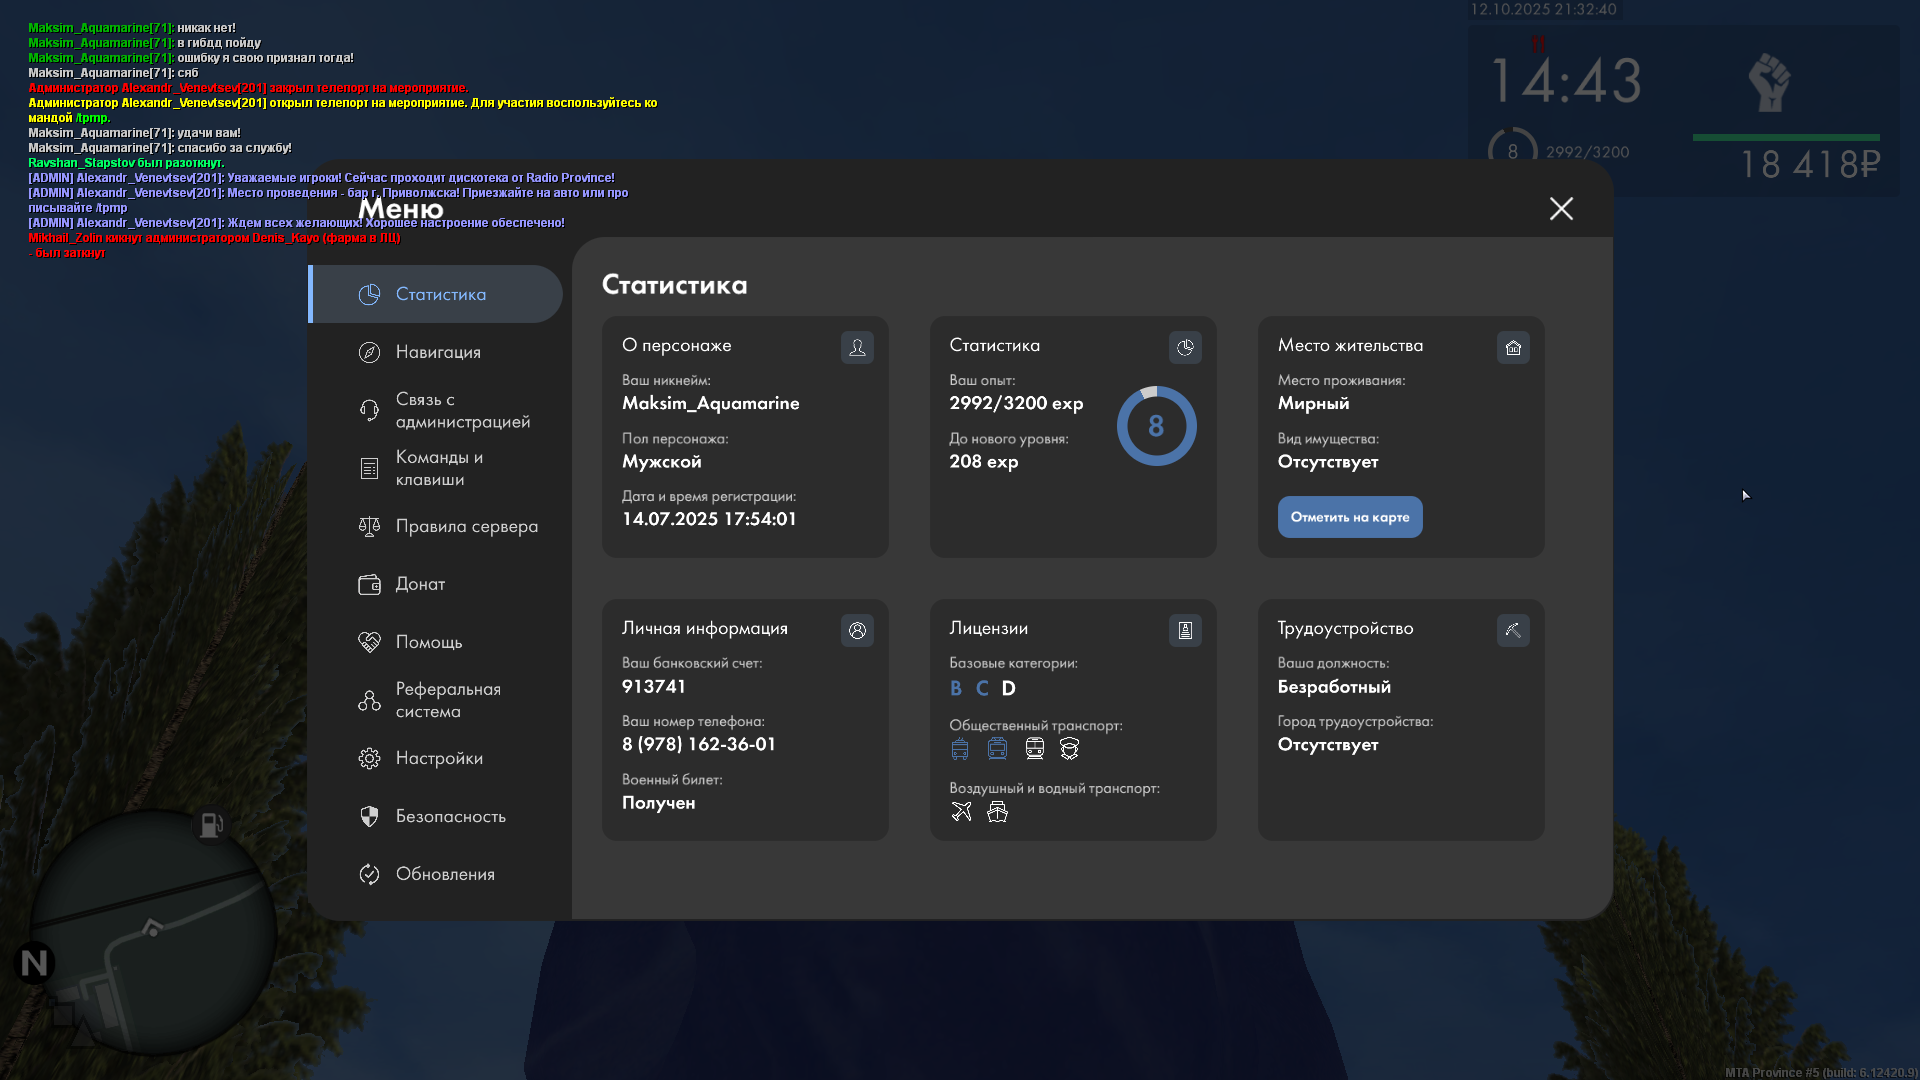Click the pie chart icon in Статистика card
The width and height of the screenshot is (1920, 1080).
click(x=1185, y=347)
